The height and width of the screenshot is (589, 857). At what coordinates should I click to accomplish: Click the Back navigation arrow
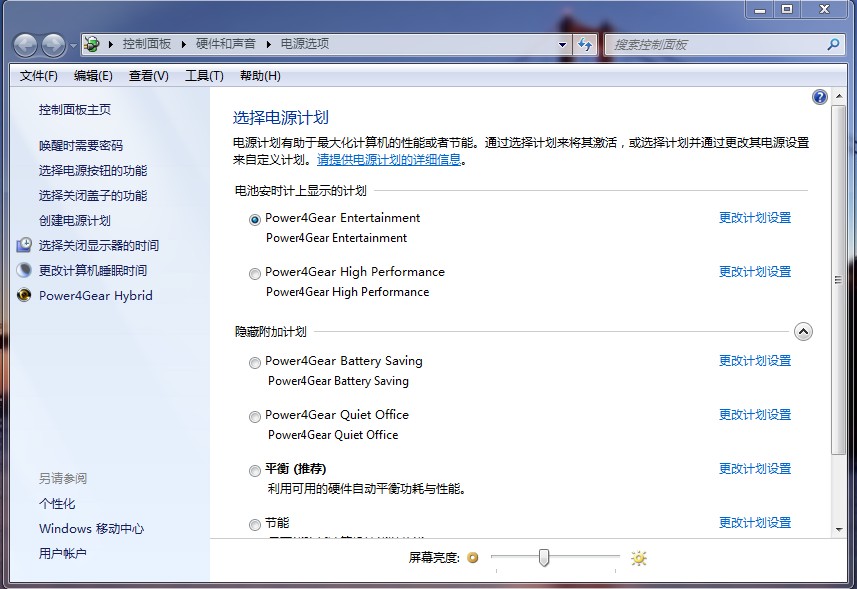pyautogui.click(x=25, y=45)
